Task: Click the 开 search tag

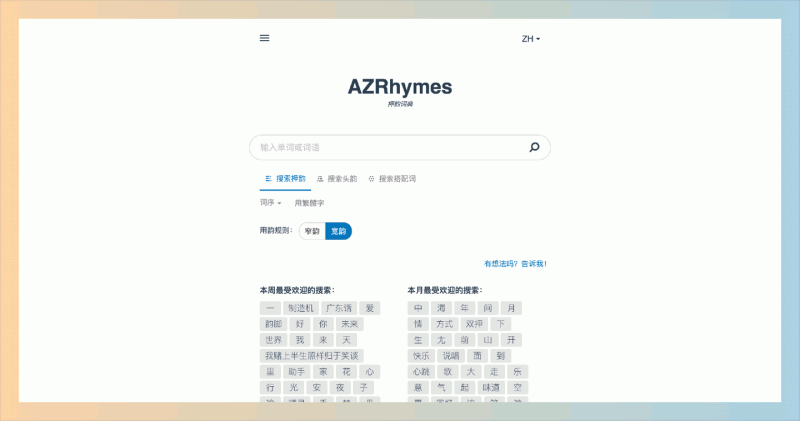Action: [x=511, y=340]
